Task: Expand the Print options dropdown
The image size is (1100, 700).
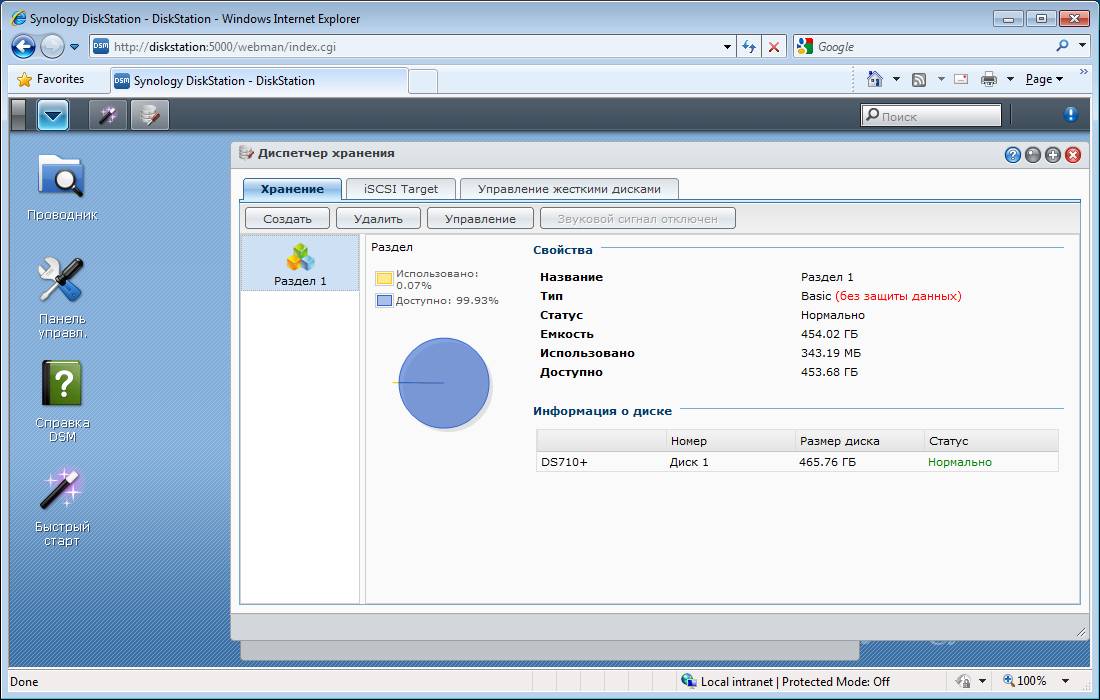Action: click(1010, 79)
